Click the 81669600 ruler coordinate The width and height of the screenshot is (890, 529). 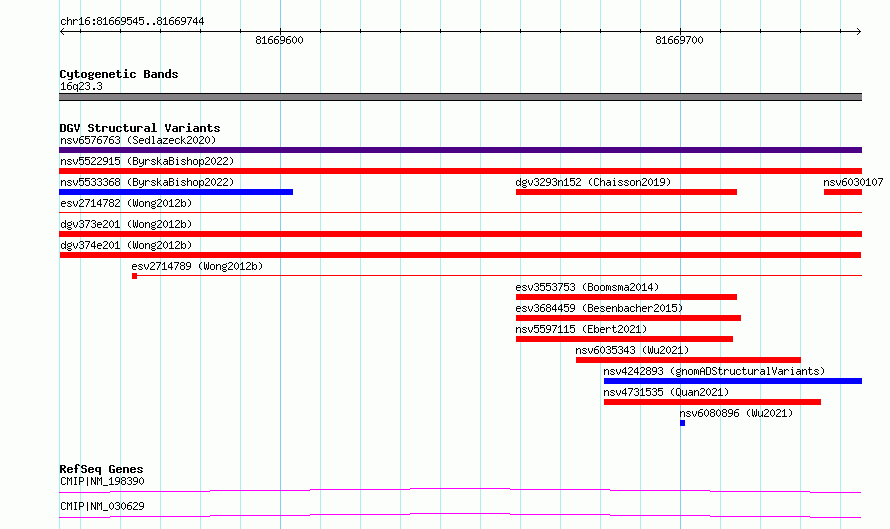279,40
